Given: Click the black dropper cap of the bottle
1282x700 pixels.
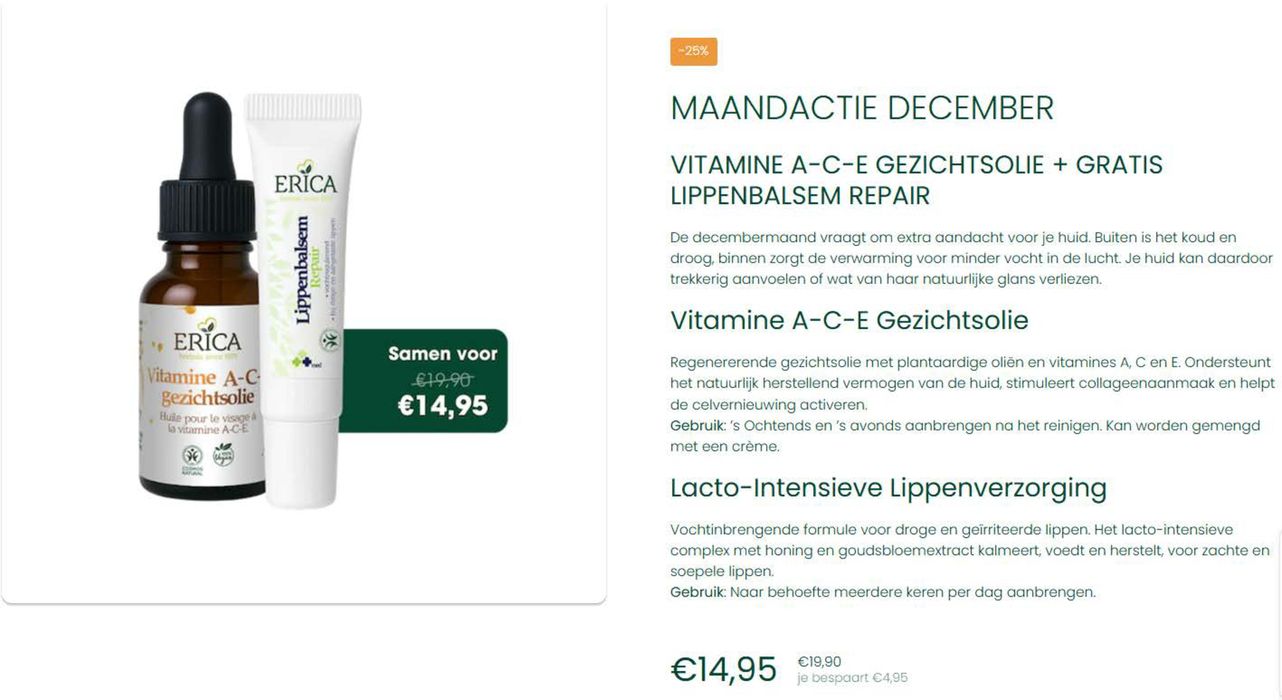Looking at the screenshot, I should [x=208, y=166].
